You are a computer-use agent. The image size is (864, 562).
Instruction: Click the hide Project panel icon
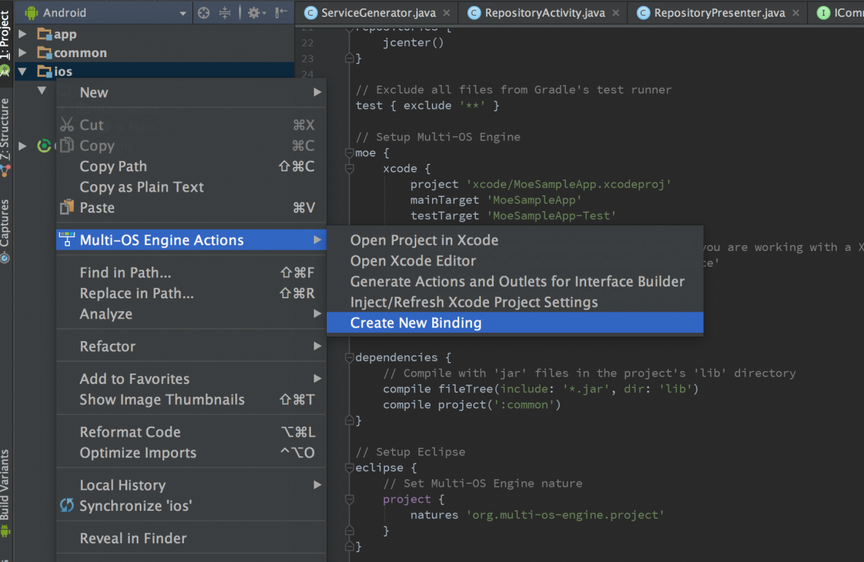tap(281, 13)
